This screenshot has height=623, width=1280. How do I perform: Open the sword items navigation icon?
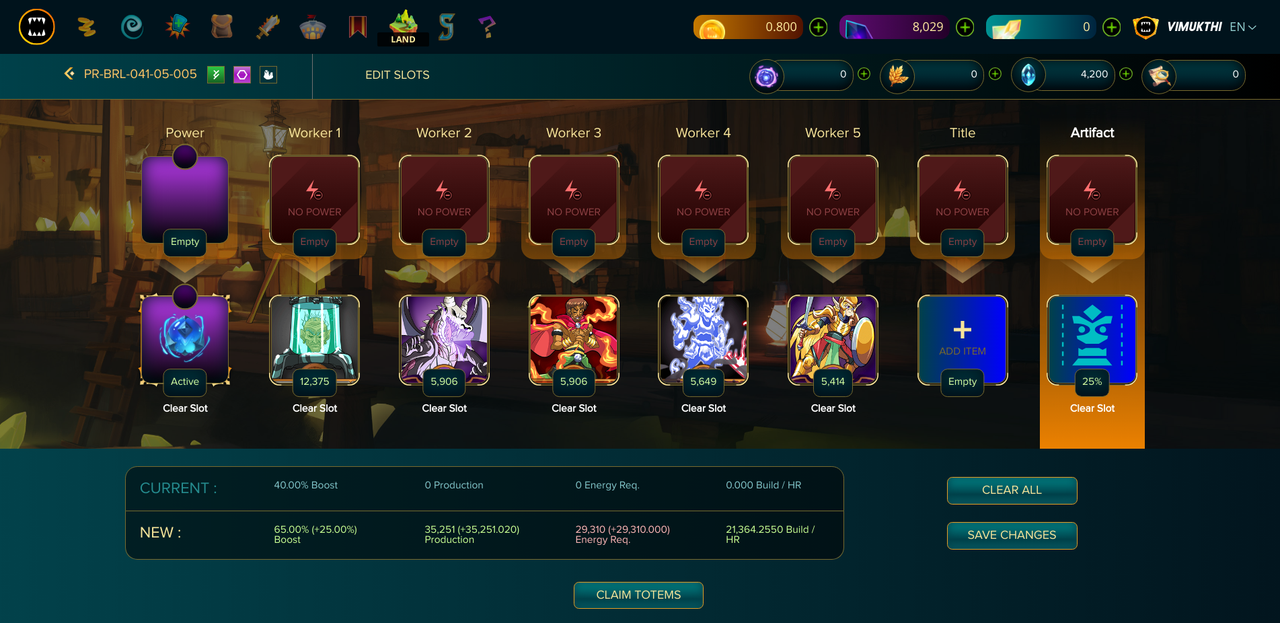(x=268, y=27)
